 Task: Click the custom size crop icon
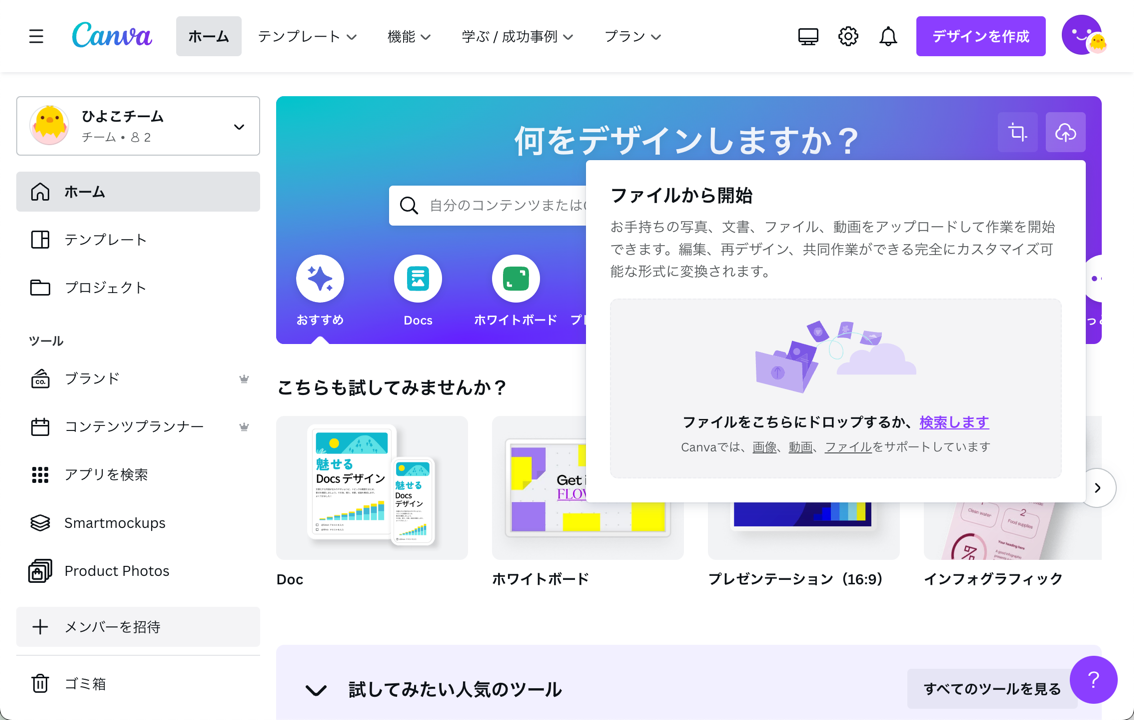(x=1018, y=132)
